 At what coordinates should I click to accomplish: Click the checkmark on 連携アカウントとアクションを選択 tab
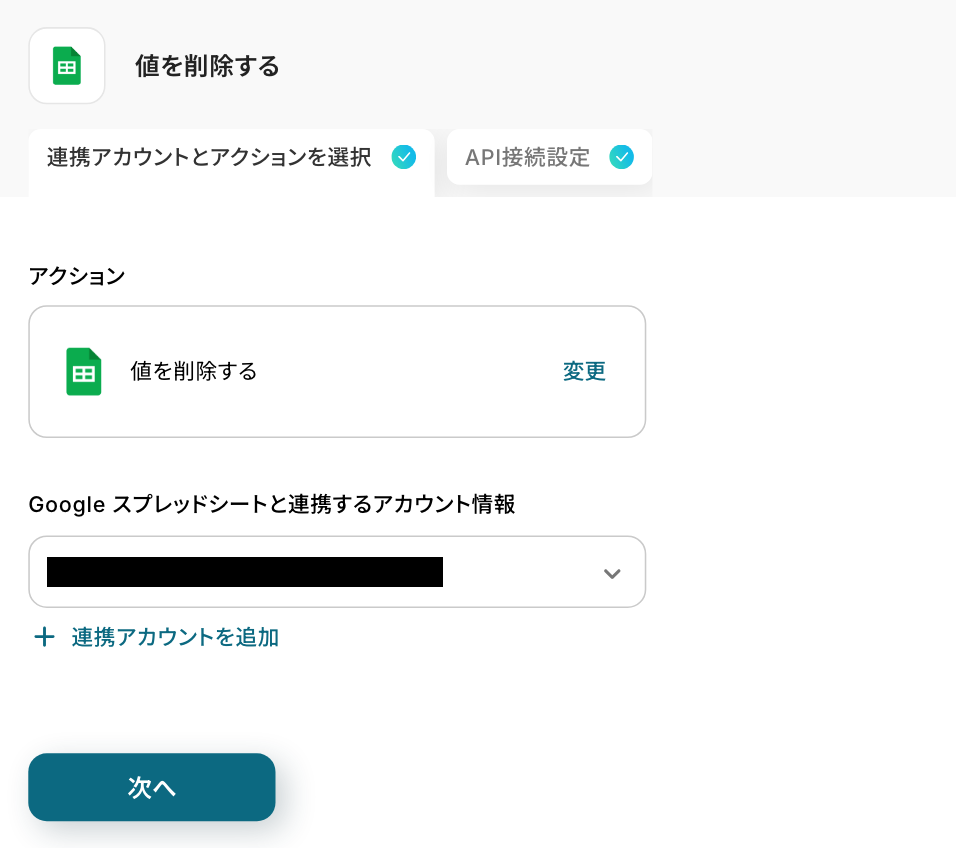(x=404, y=157)
